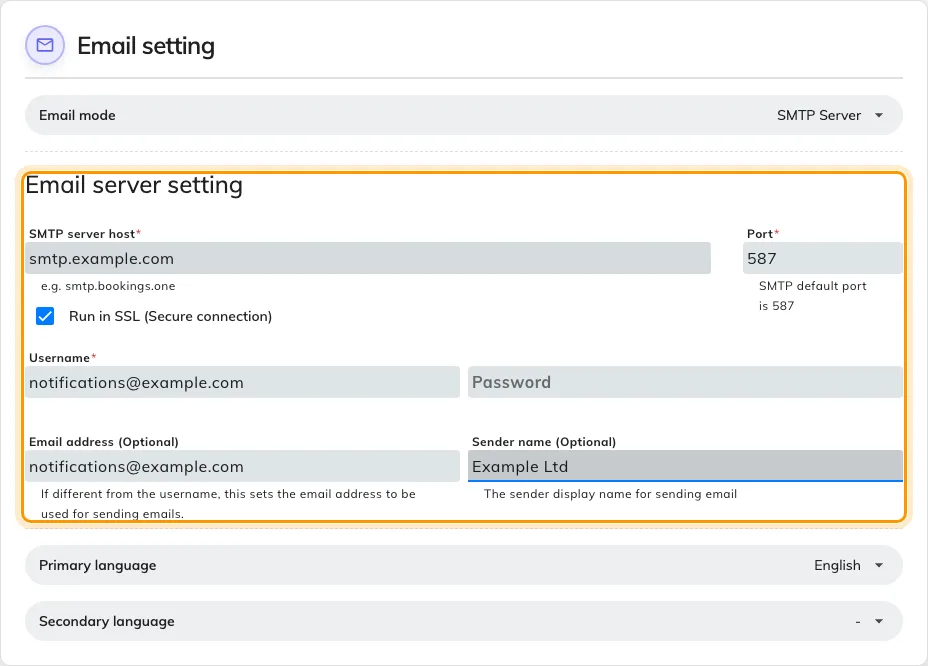
Task: Click the SMTP server host input field
Action: [368, 258]
